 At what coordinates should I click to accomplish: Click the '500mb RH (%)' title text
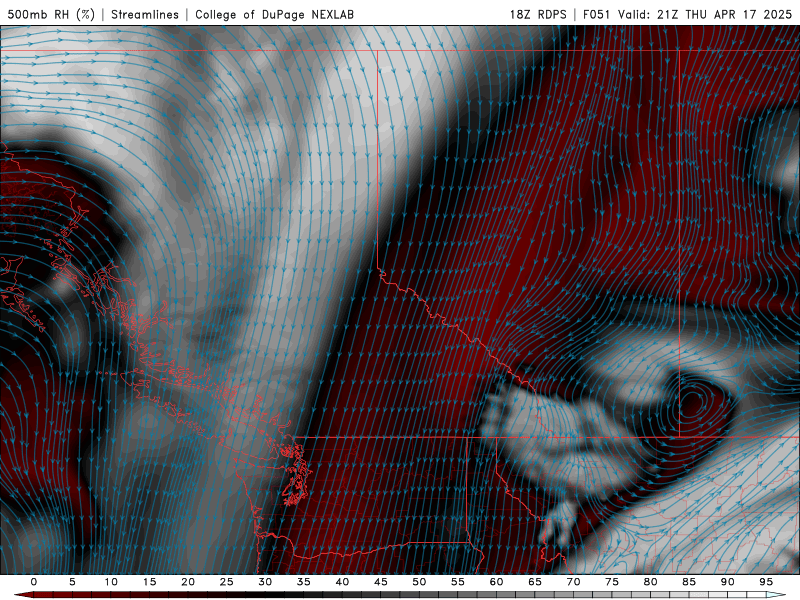pos(51,14)
